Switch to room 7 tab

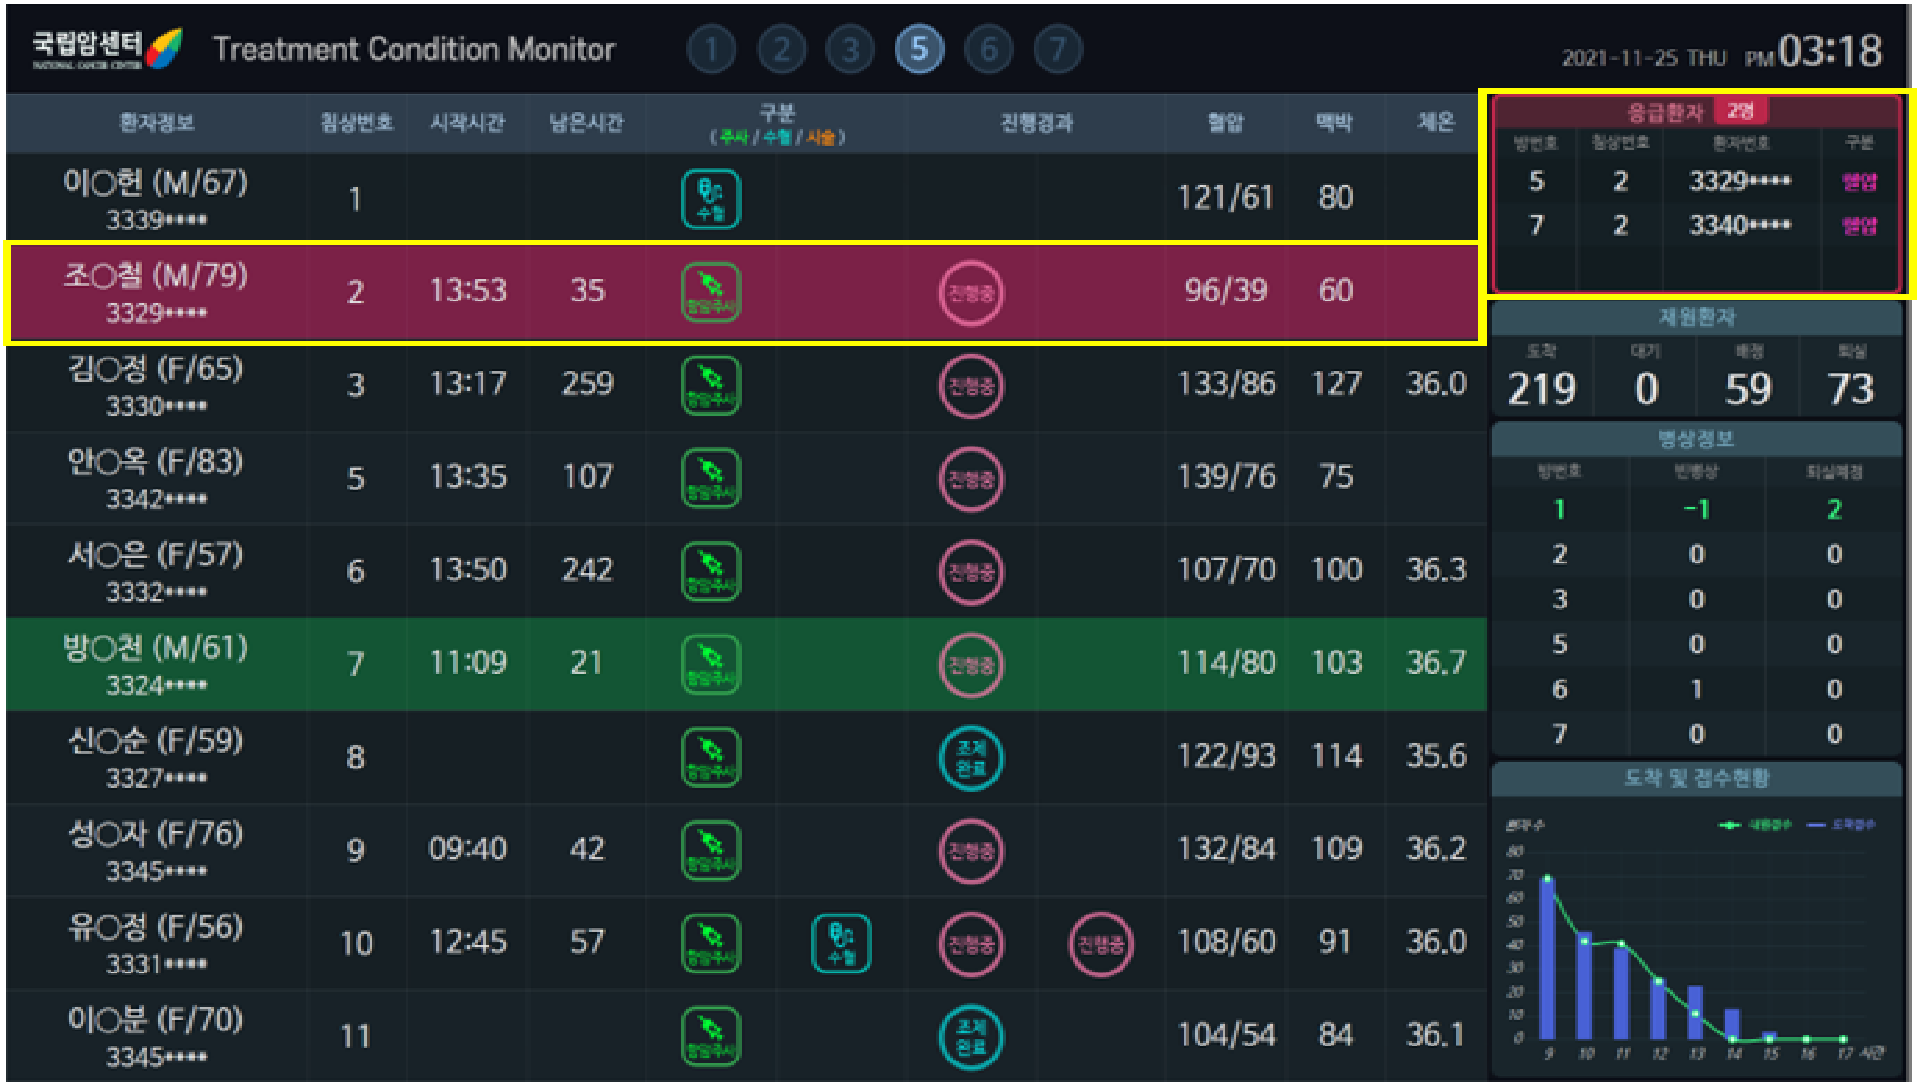[x=1057, y=49]
